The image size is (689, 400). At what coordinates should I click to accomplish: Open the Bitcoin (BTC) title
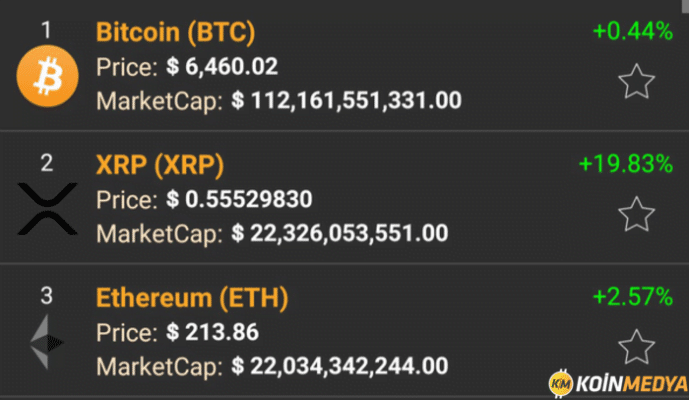point(176,32)
